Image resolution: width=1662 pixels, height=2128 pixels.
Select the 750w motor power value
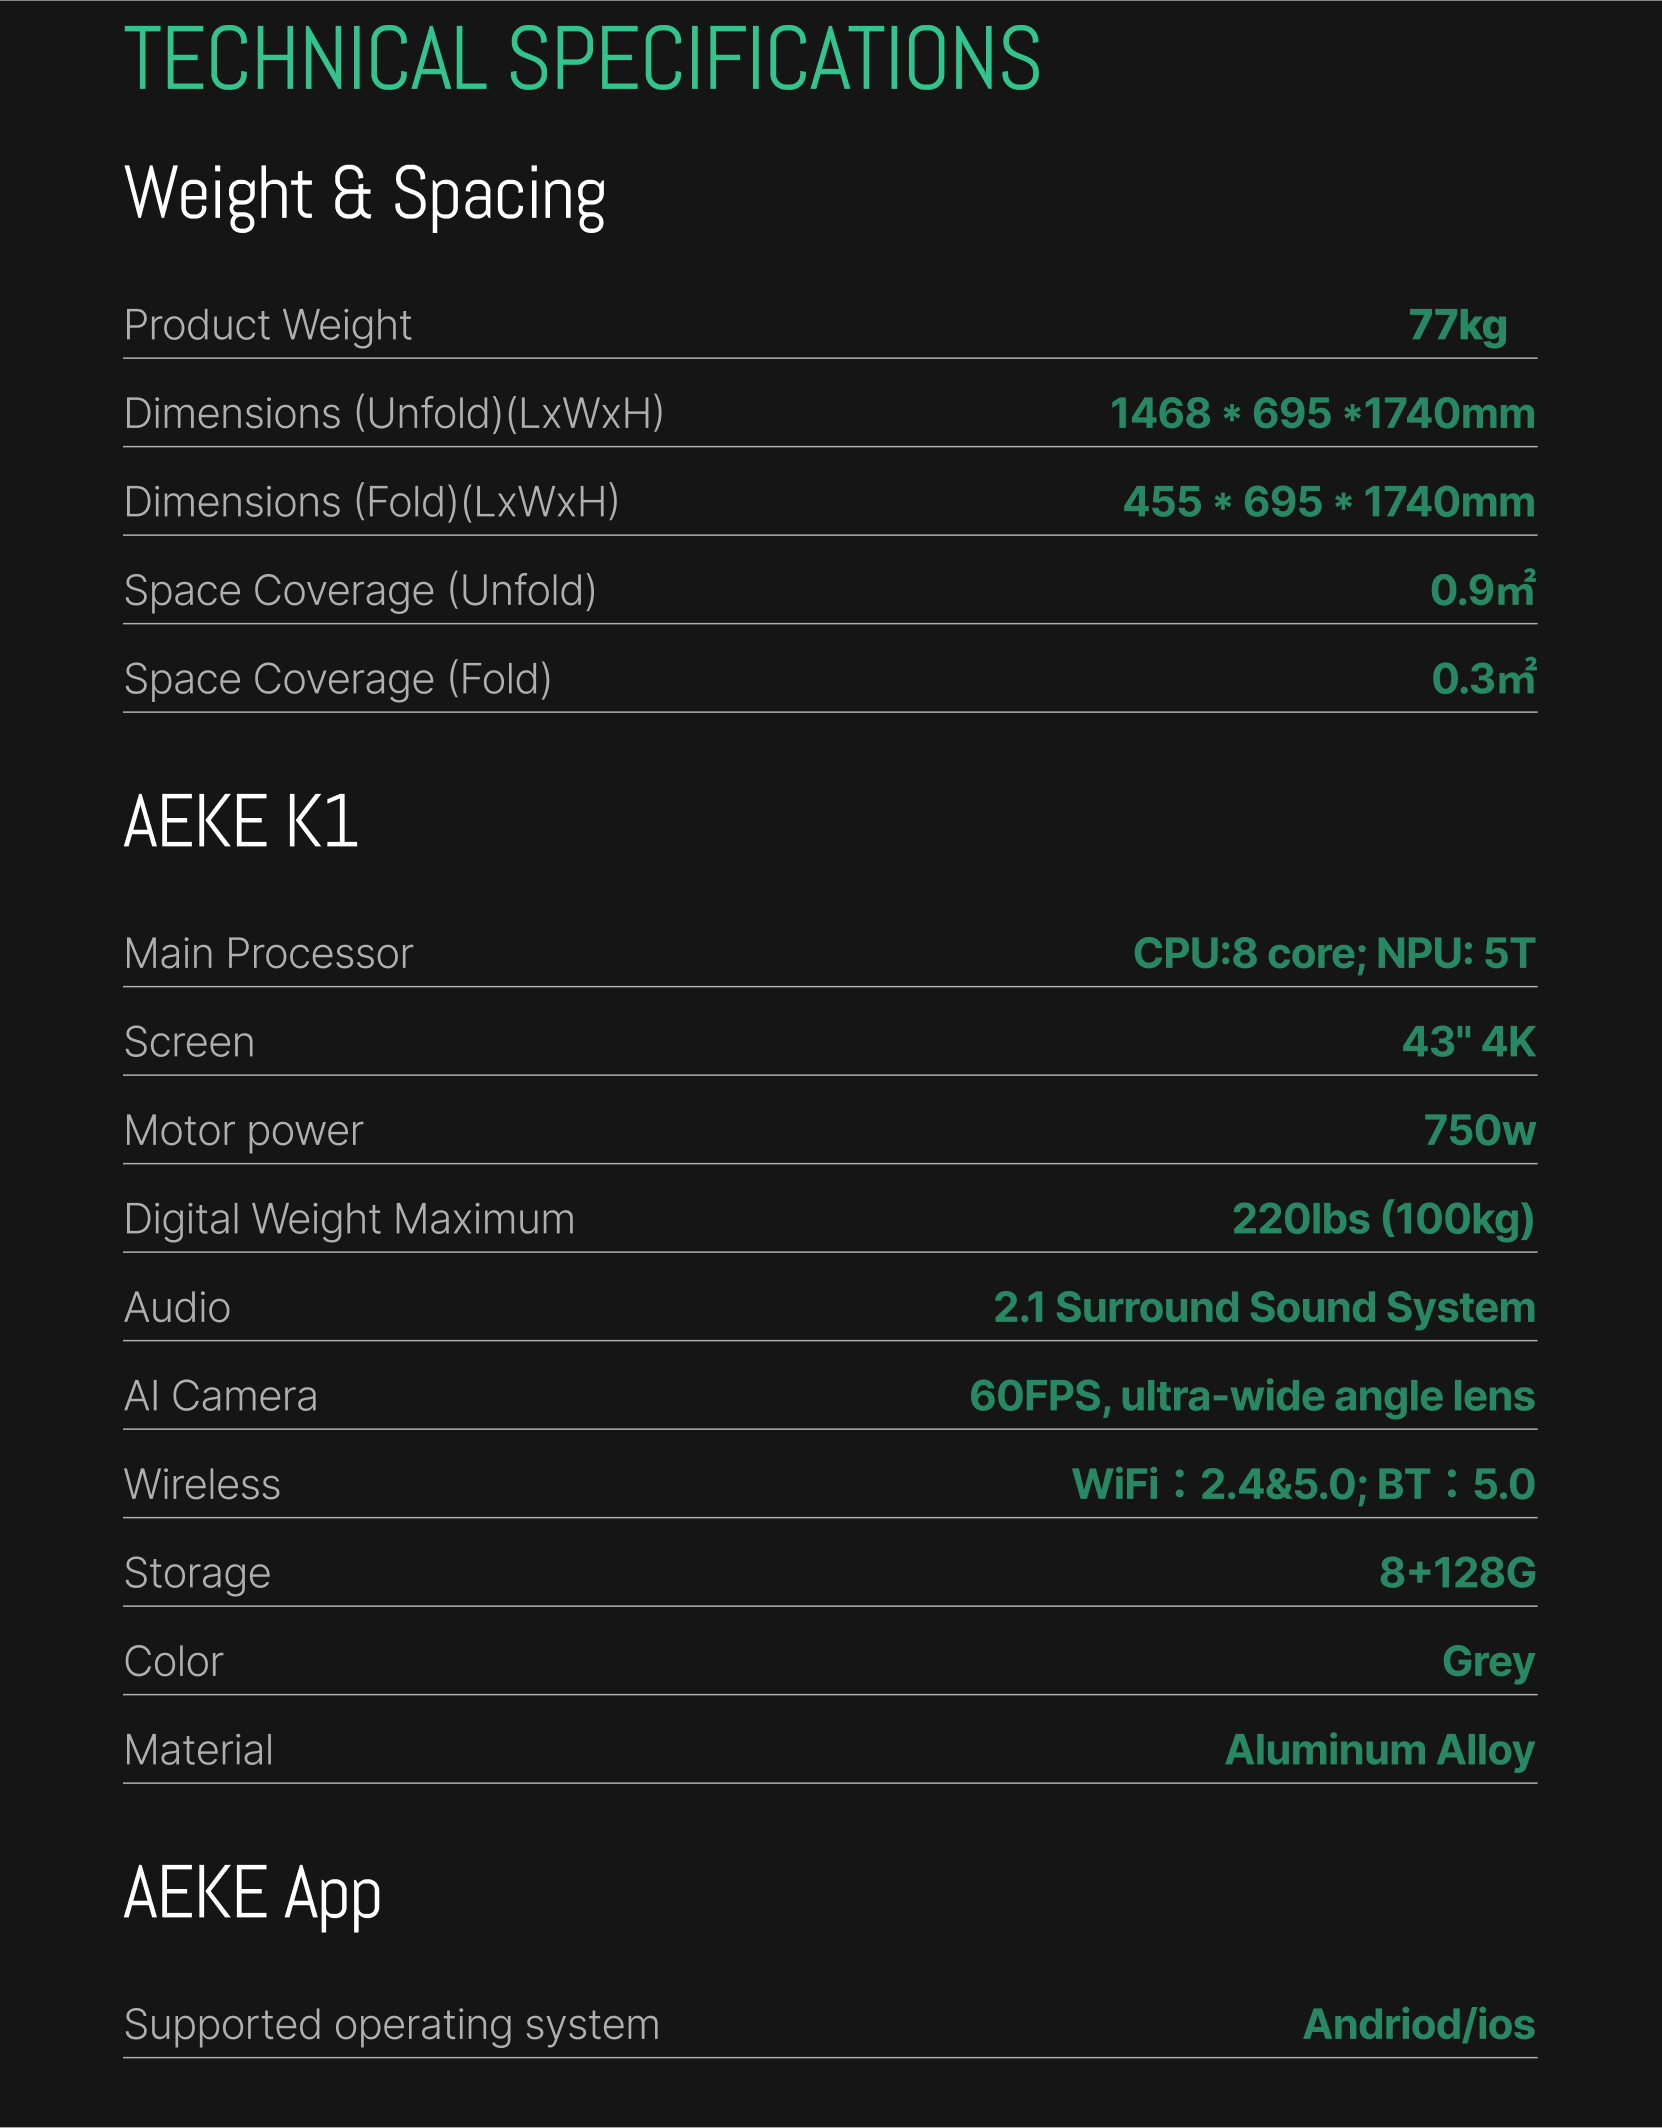(1479, 1131)
